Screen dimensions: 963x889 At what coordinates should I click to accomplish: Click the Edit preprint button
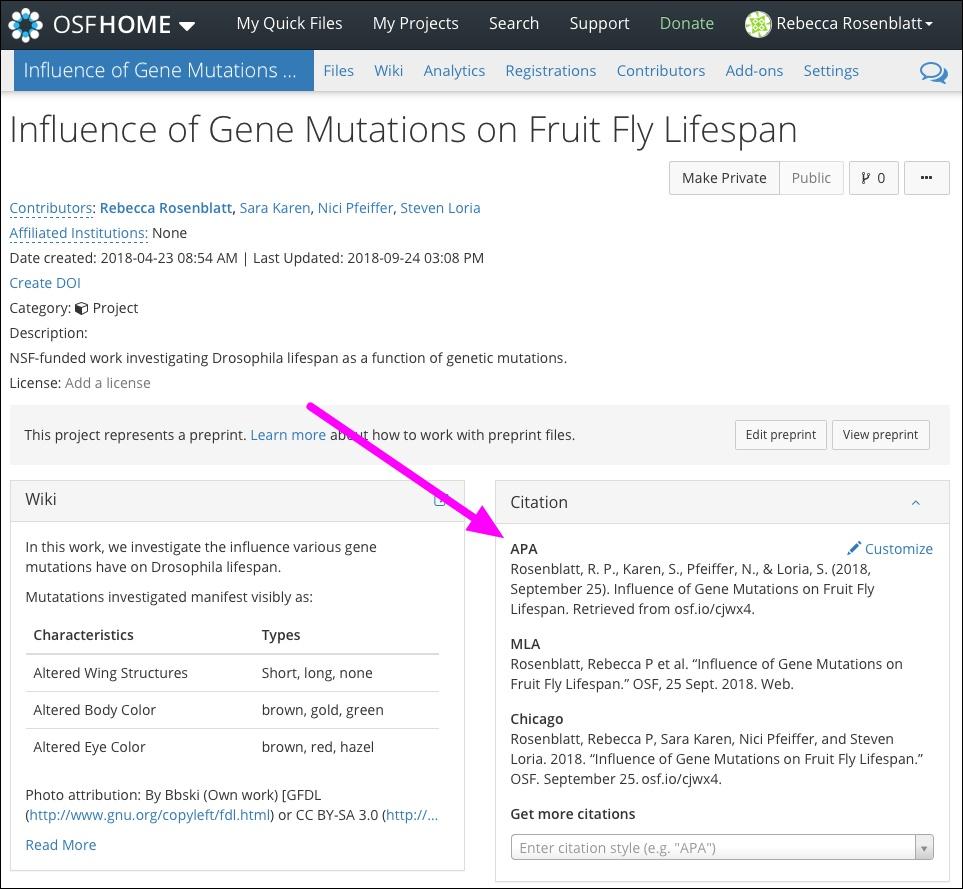781,435
